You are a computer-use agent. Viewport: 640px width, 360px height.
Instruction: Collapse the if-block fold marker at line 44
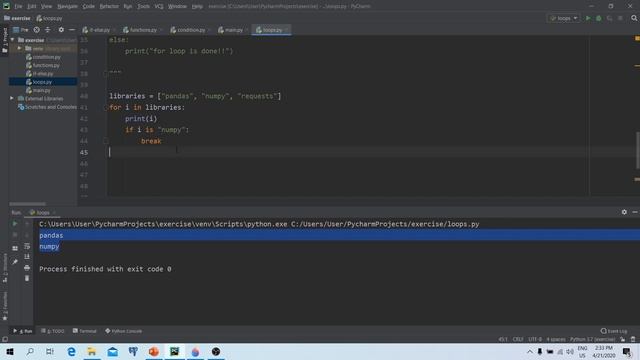tap(105, 141)
